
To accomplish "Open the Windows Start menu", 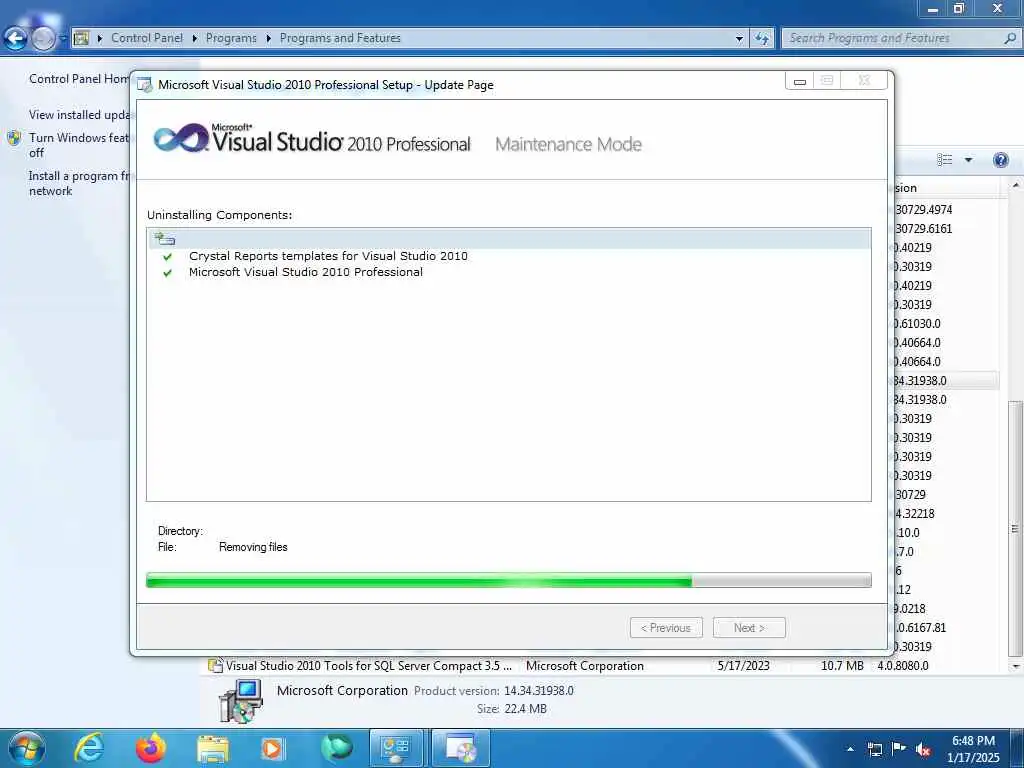I will pos(26,748).
